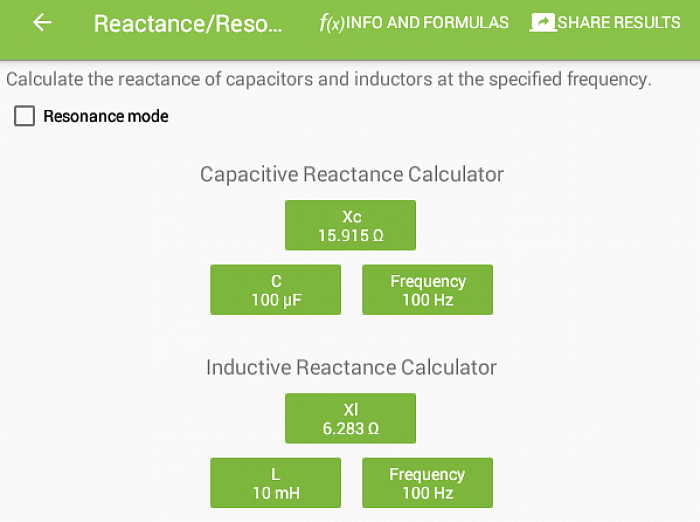
Task: Change inductive Frequency 100 Hz value
Action: coord(427,483)
